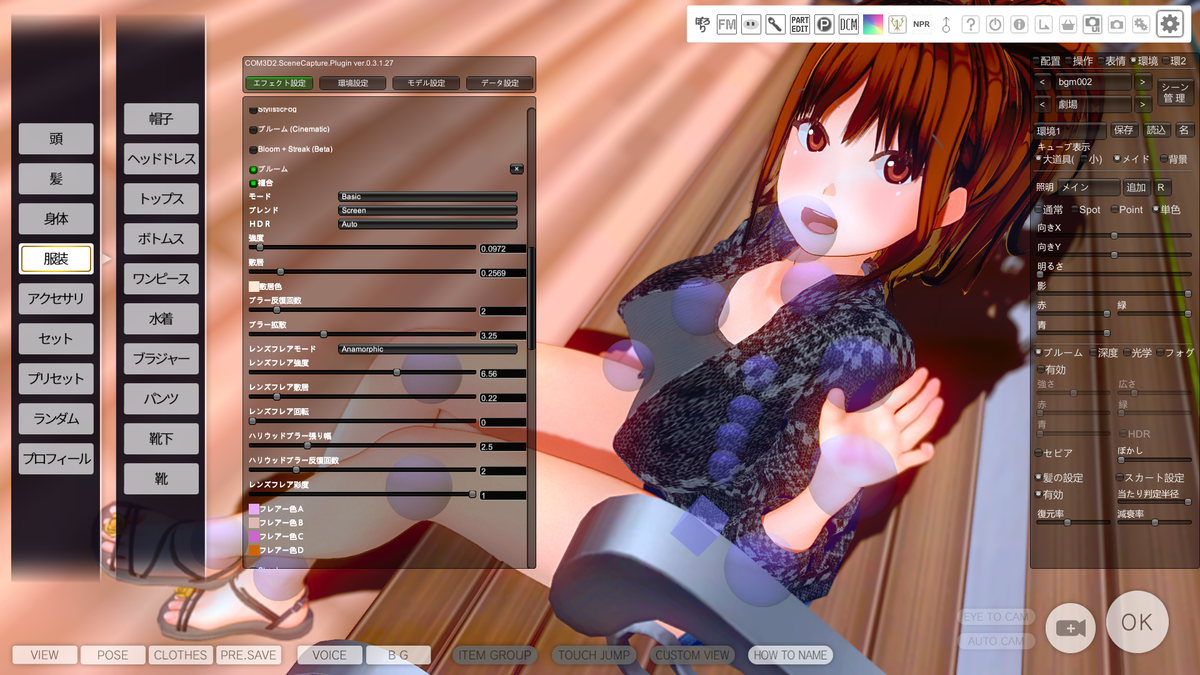Image resolution: width=1200 pixels, height=675 pixels.
Task: Click the 追加 add light button
Action: pyautogui.click(x=1136, y=187)
